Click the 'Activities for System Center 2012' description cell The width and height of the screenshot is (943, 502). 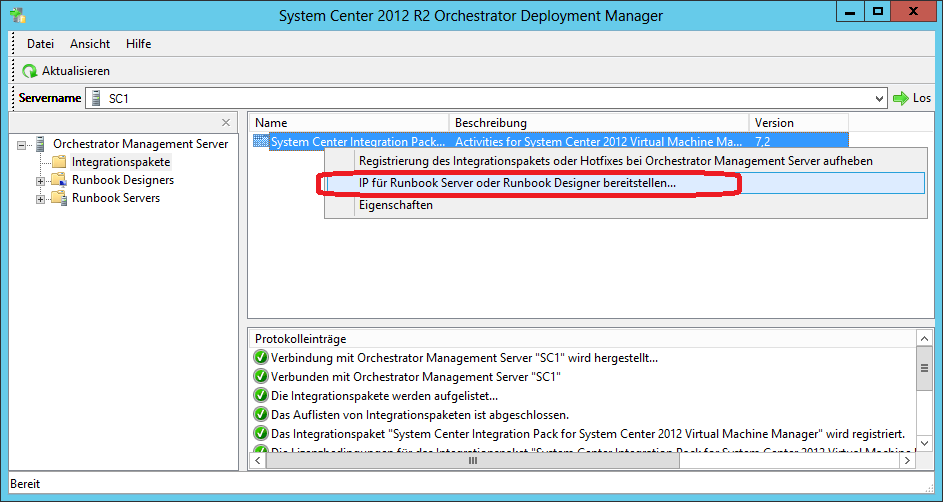click(599, 142)
